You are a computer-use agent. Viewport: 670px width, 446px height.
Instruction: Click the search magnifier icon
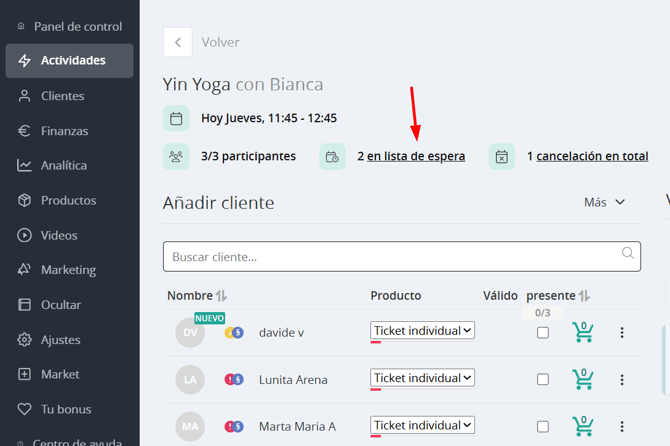tap(627, 253)
